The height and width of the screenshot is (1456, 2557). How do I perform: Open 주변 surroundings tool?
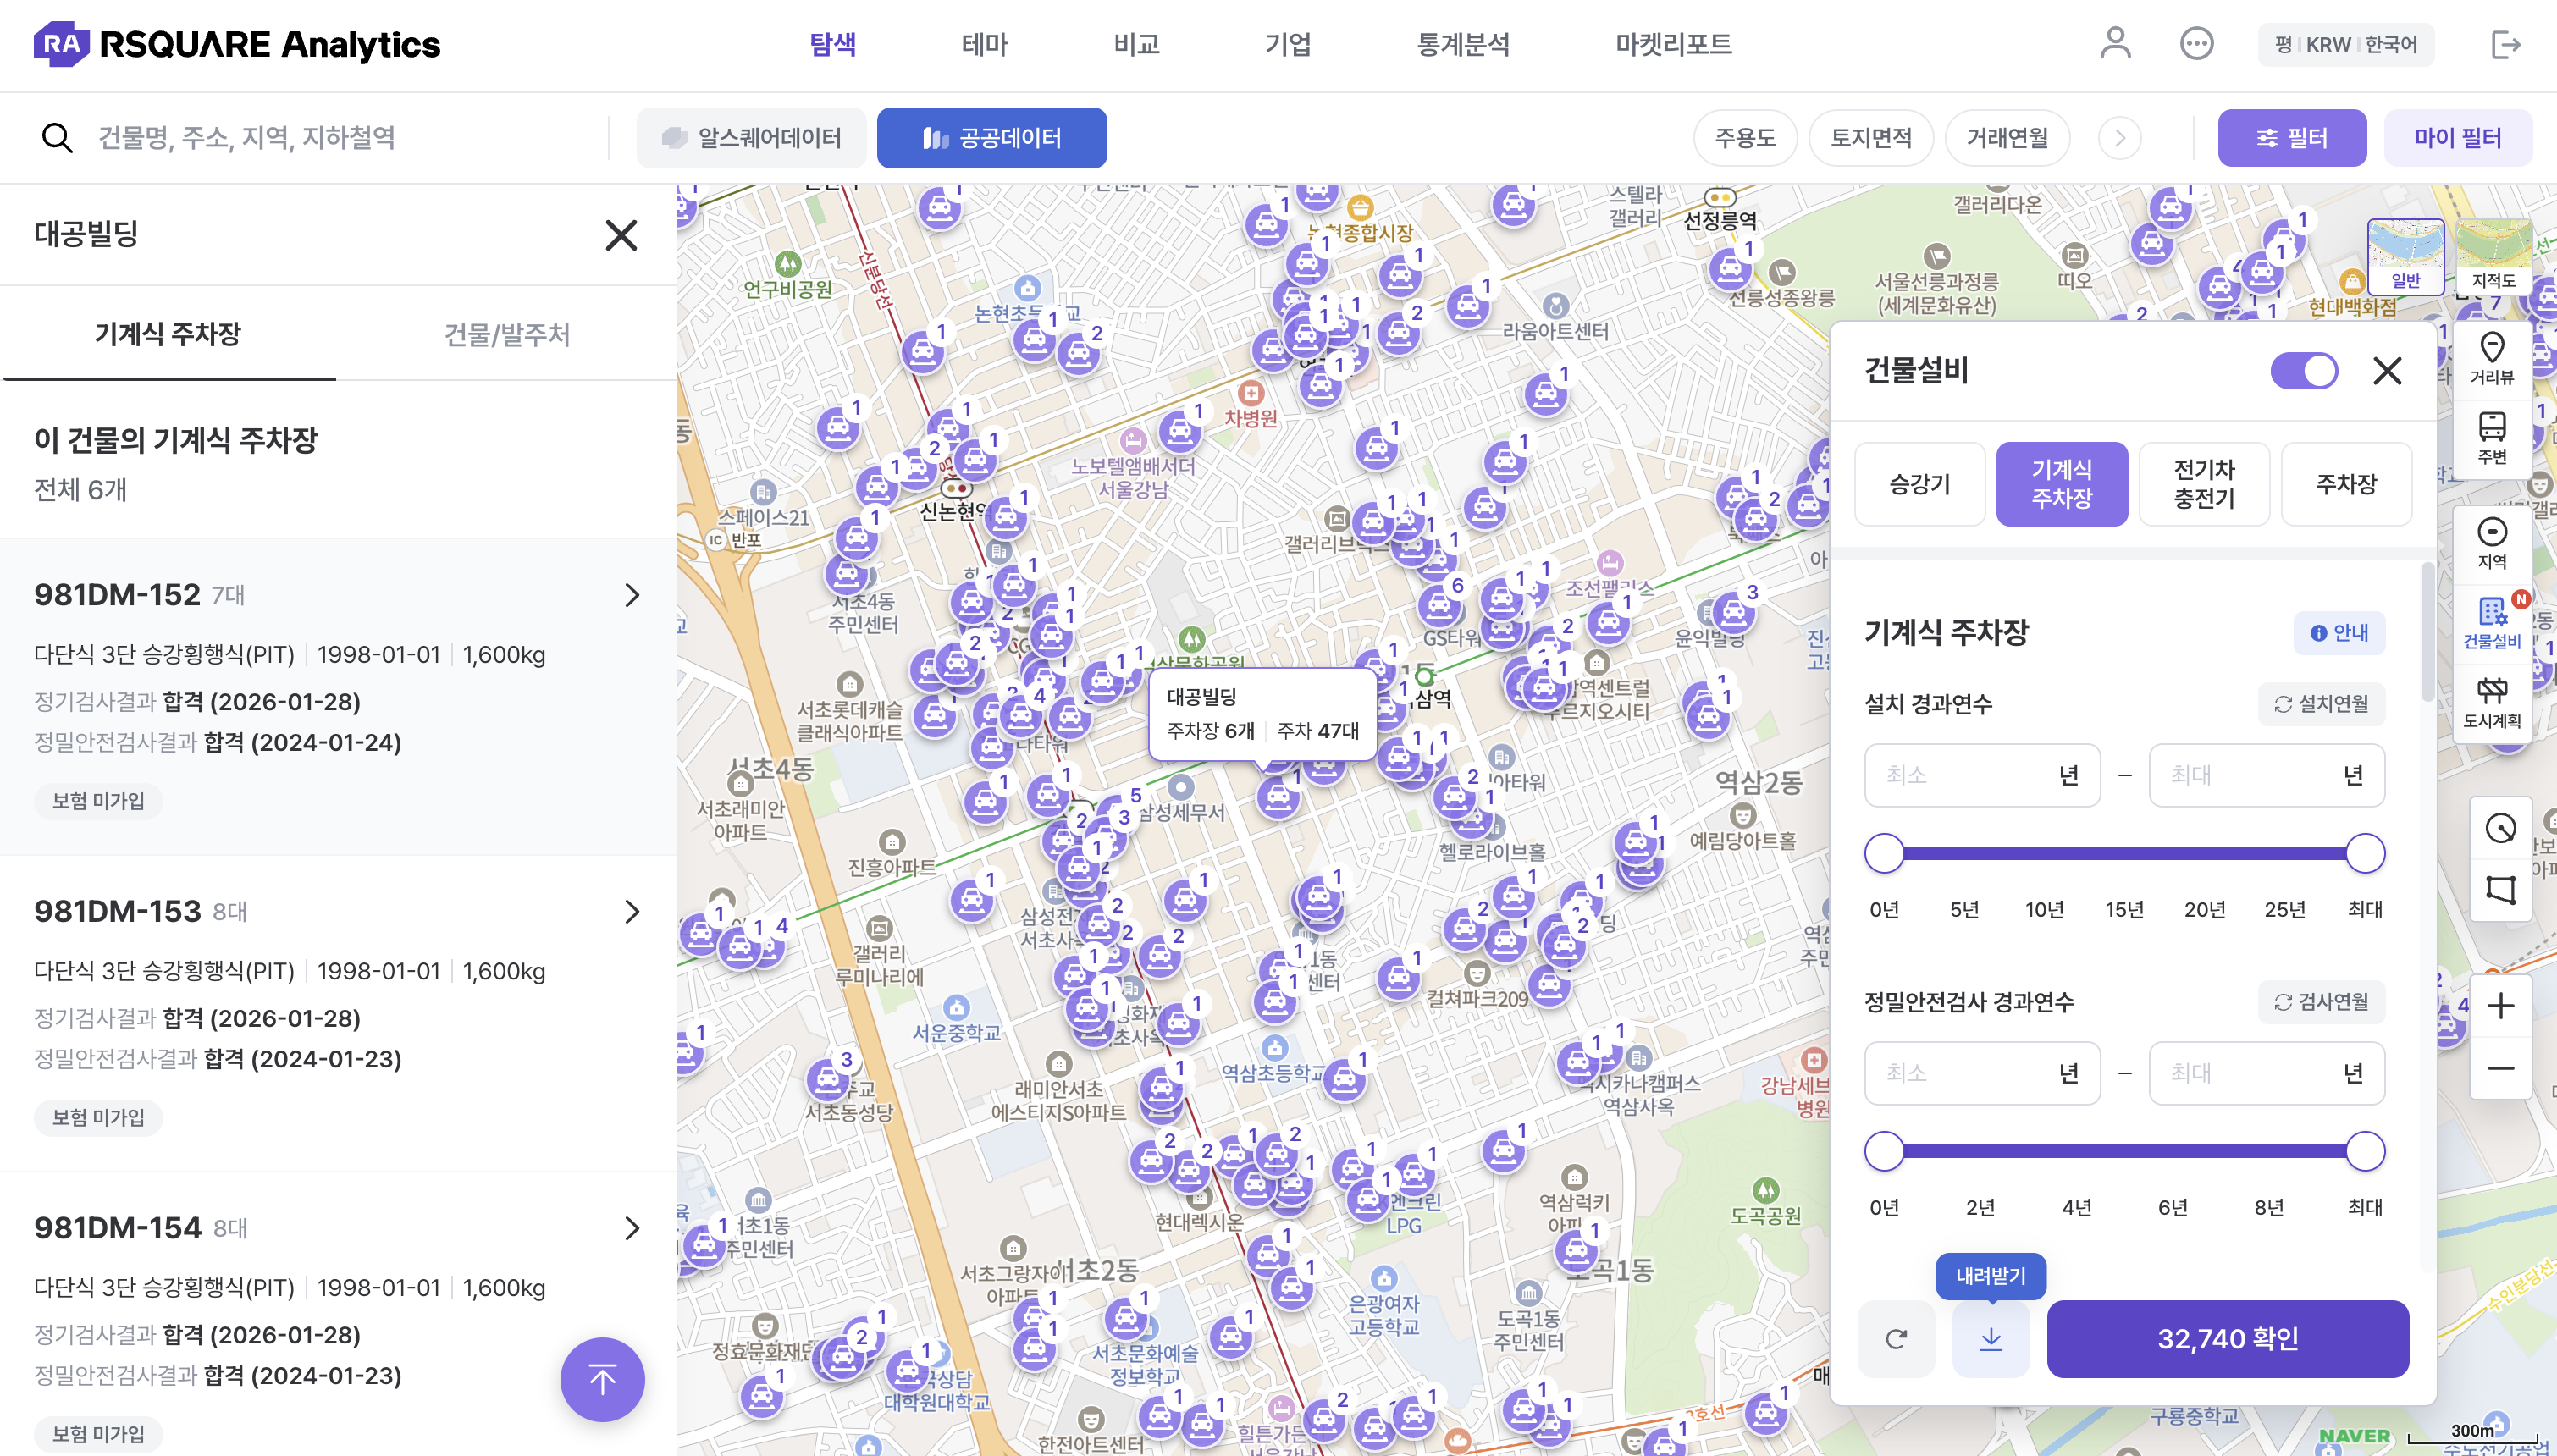coord(2491,438)
